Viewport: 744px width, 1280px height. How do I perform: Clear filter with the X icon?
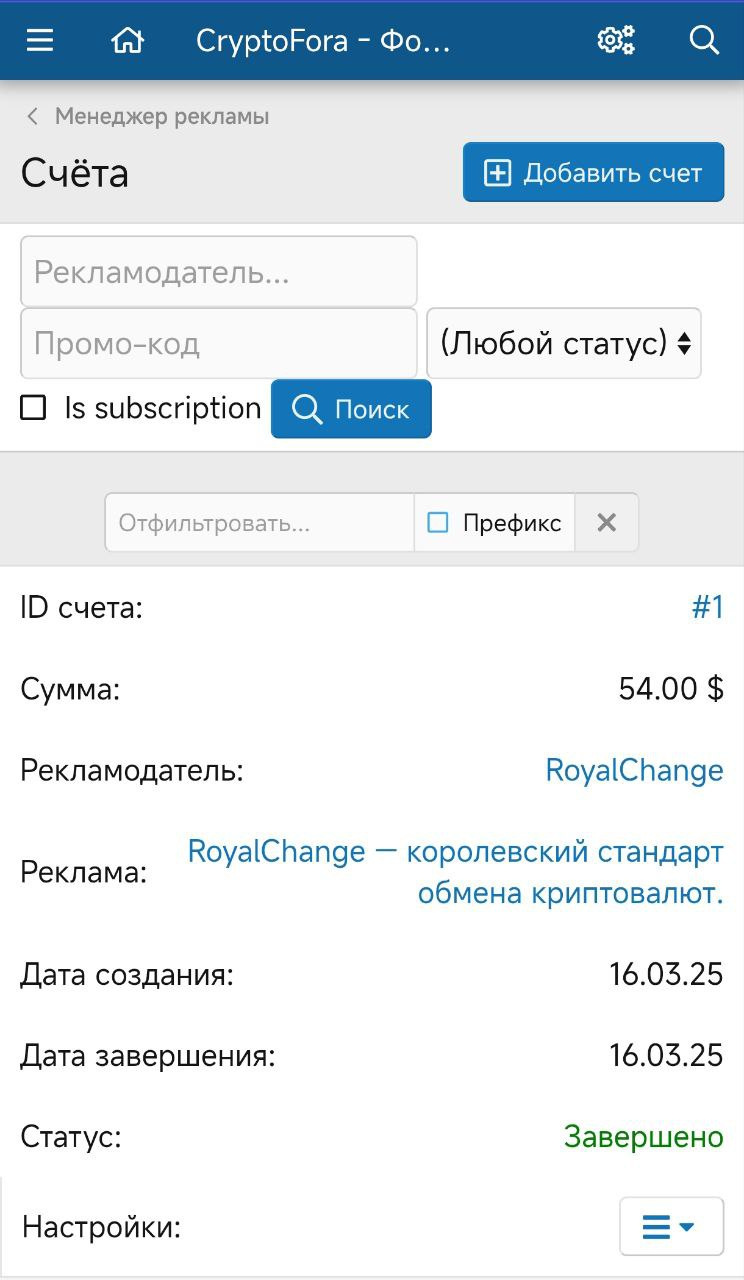(606, 522)
